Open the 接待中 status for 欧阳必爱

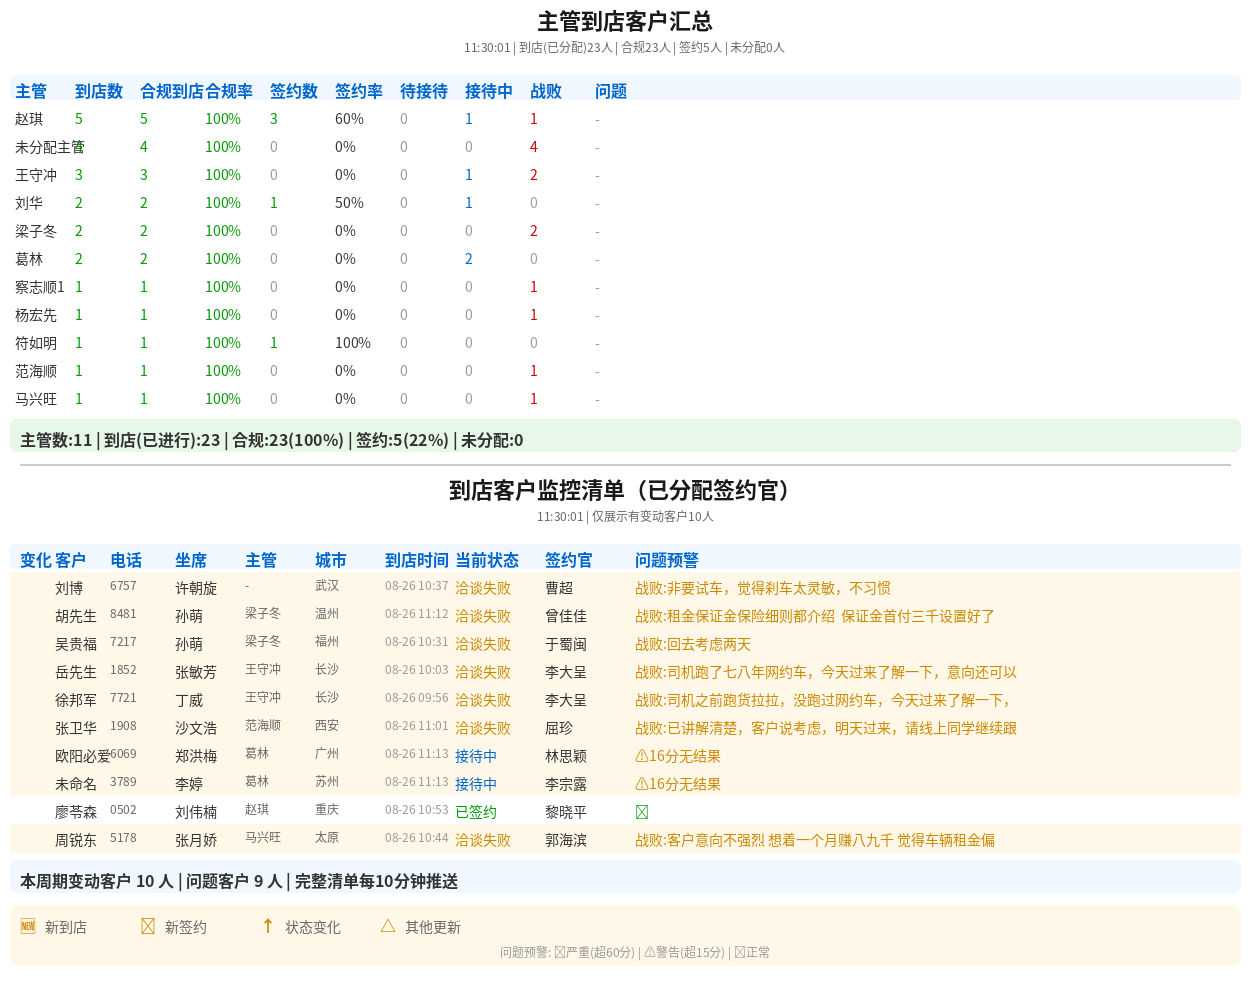[x=476, y=756]
